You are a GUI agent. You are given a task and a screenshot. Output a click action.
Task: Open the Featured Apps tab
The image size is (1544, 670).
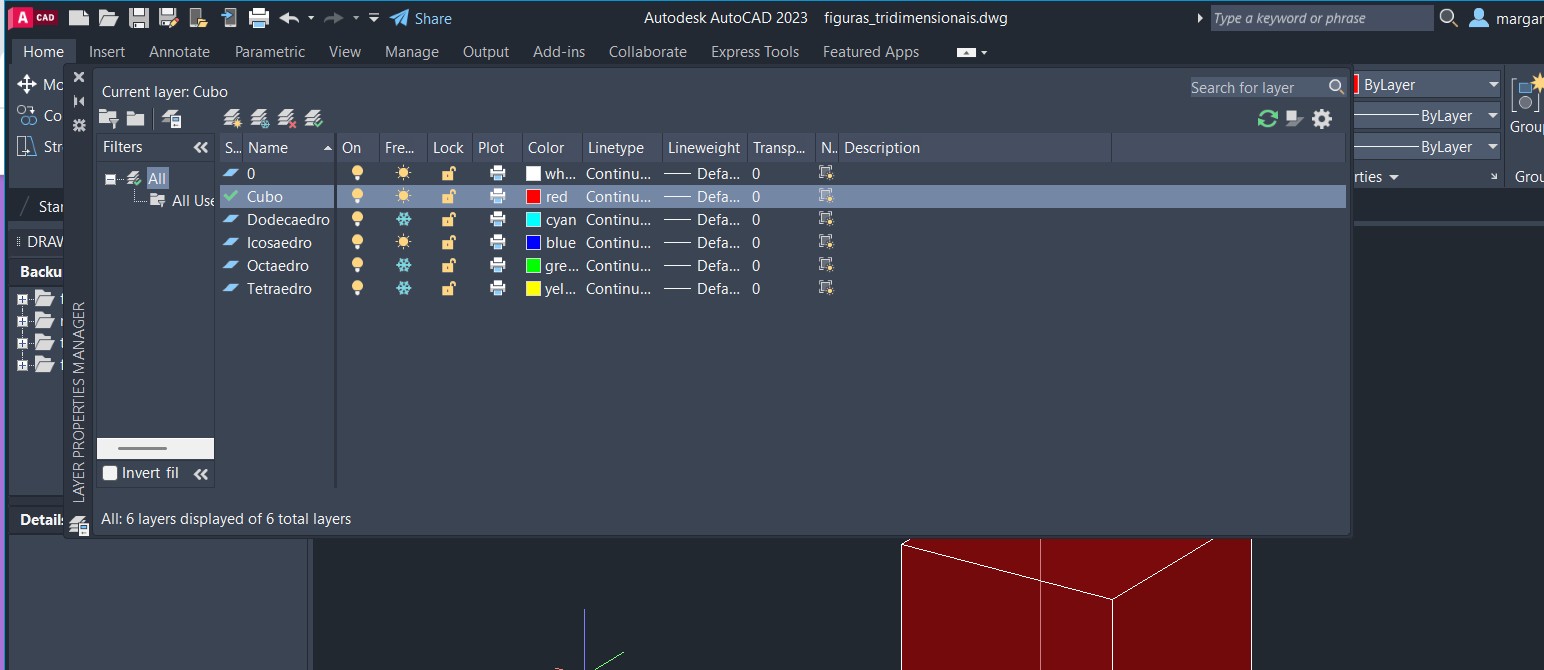tap(871, 52)
